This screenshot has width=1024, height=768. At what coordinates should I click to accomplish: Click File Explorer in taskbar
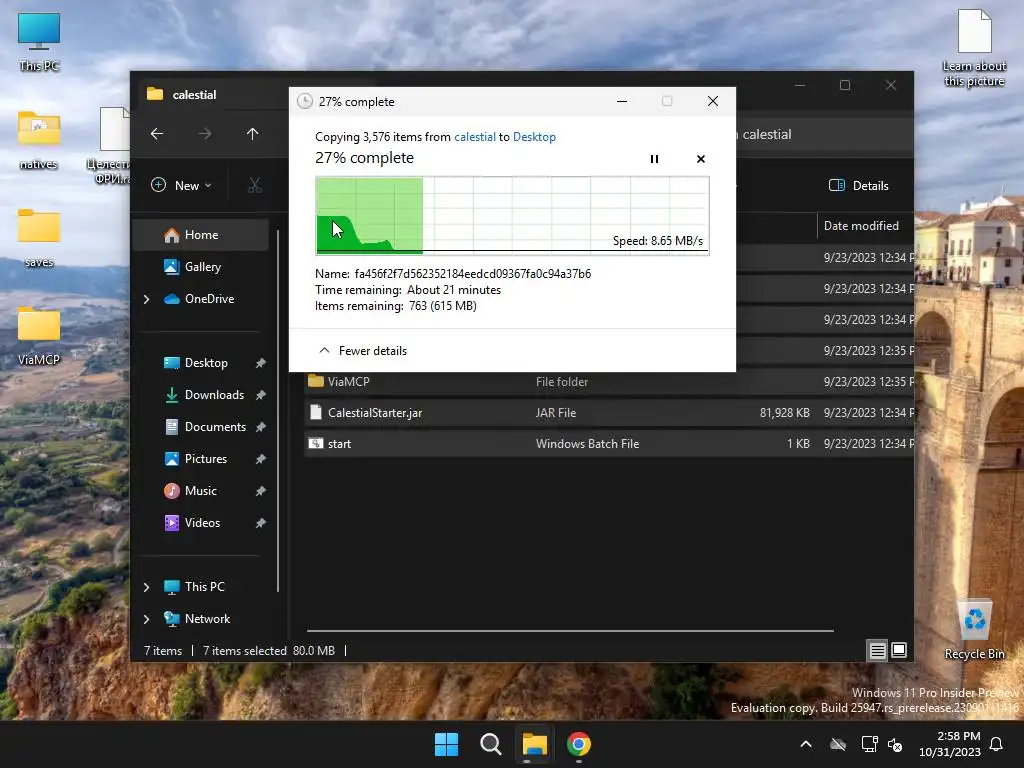[x=534, y=744]
